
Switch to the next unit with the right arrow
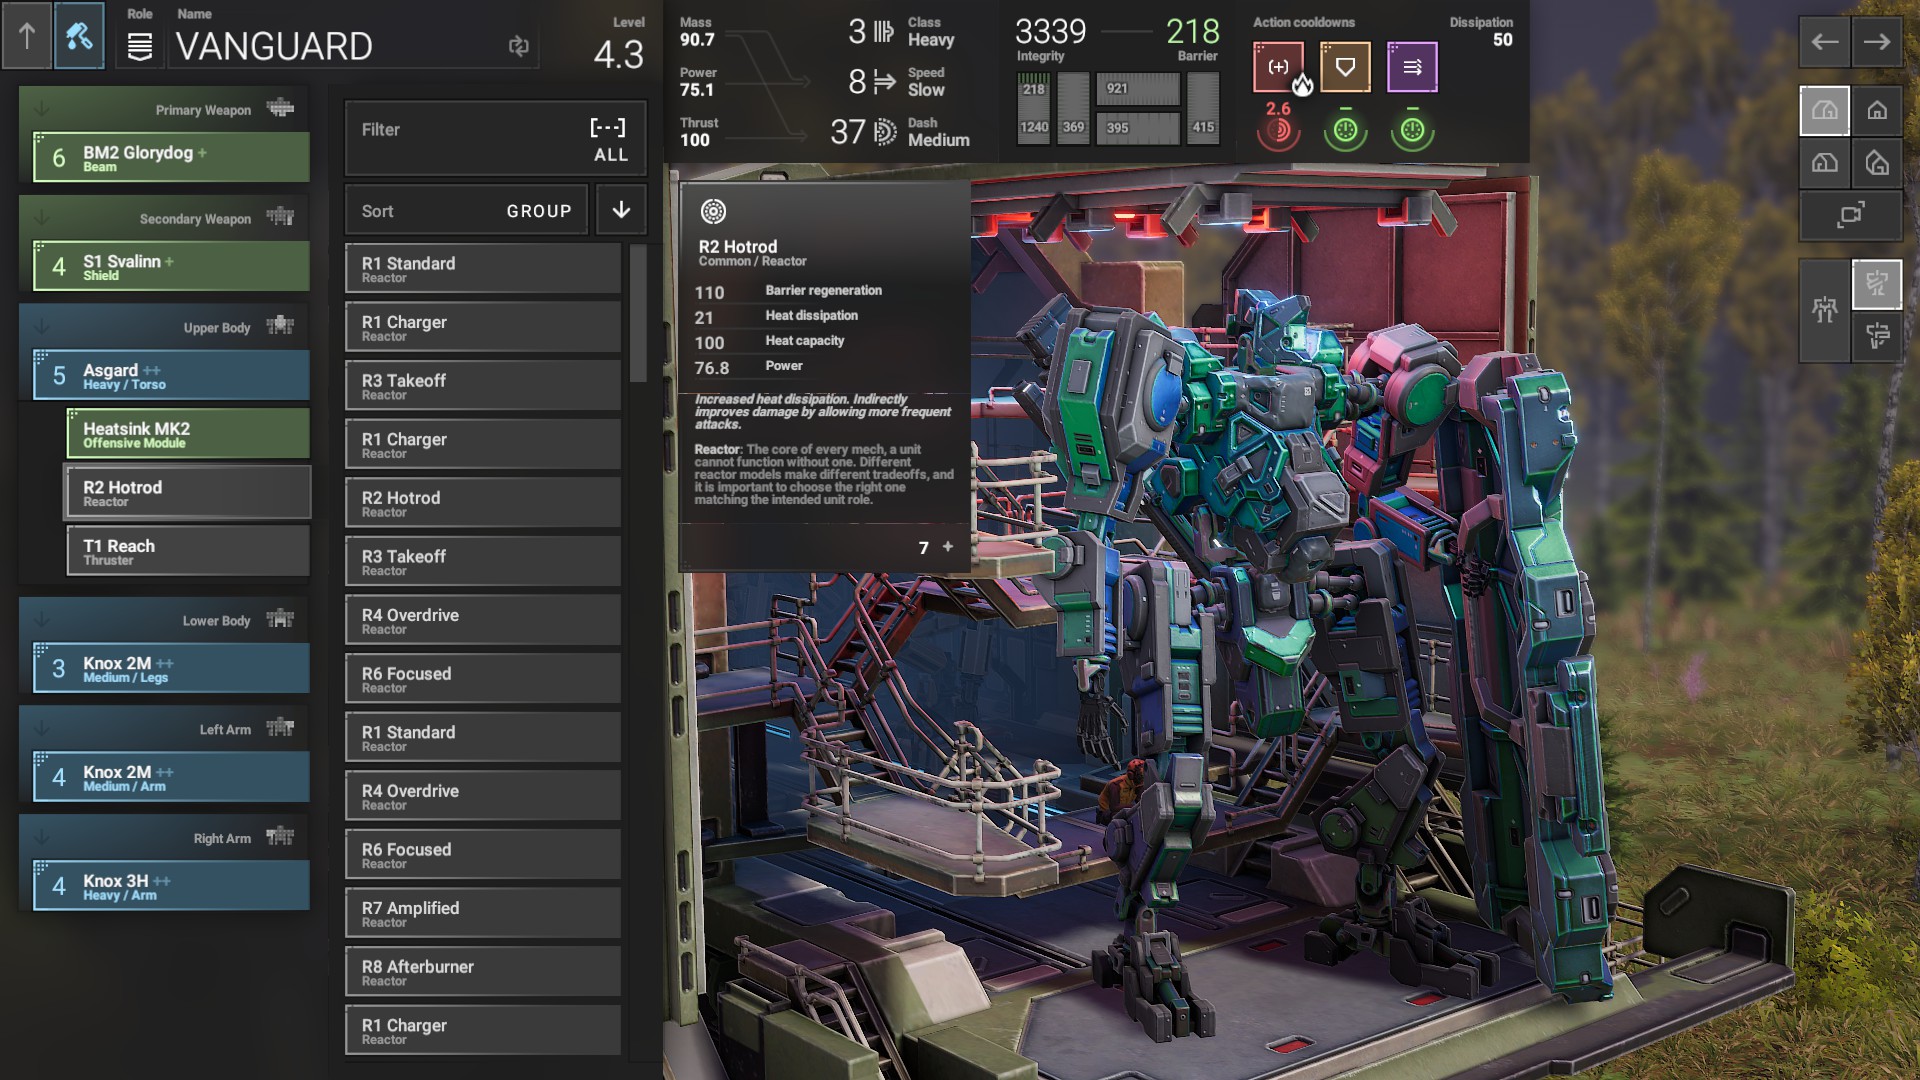[x=1876, y=42]
